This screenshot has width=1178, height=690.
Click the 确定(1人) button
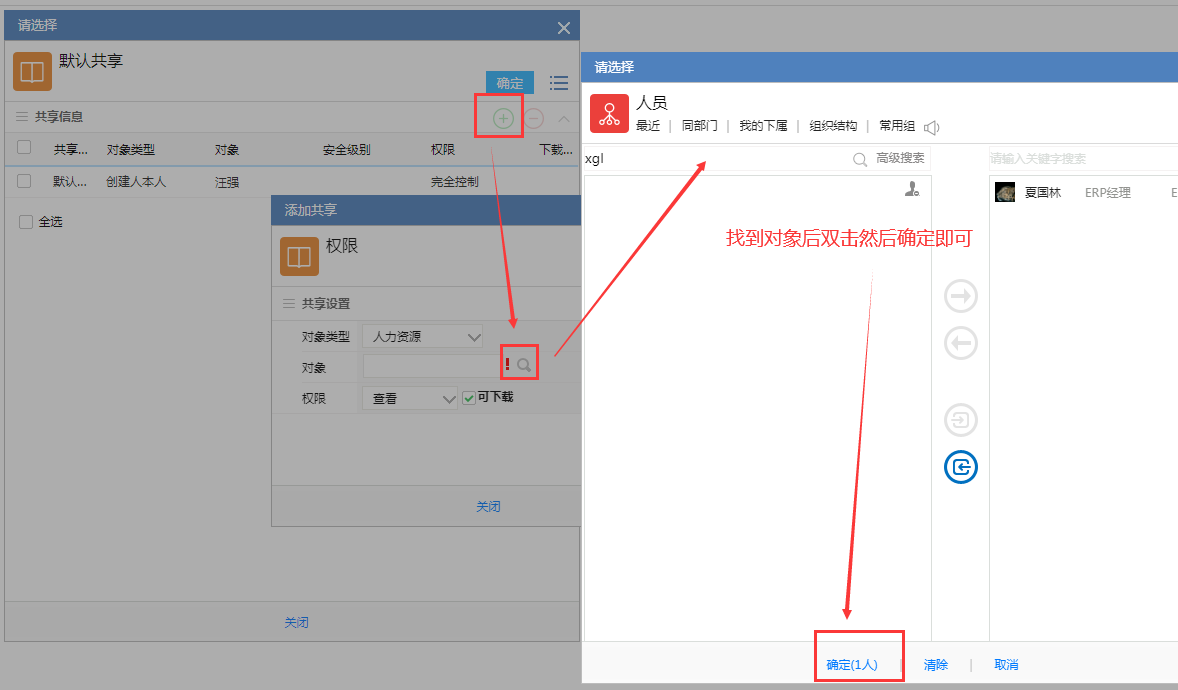pyautogui.click(x=851, y=665)
